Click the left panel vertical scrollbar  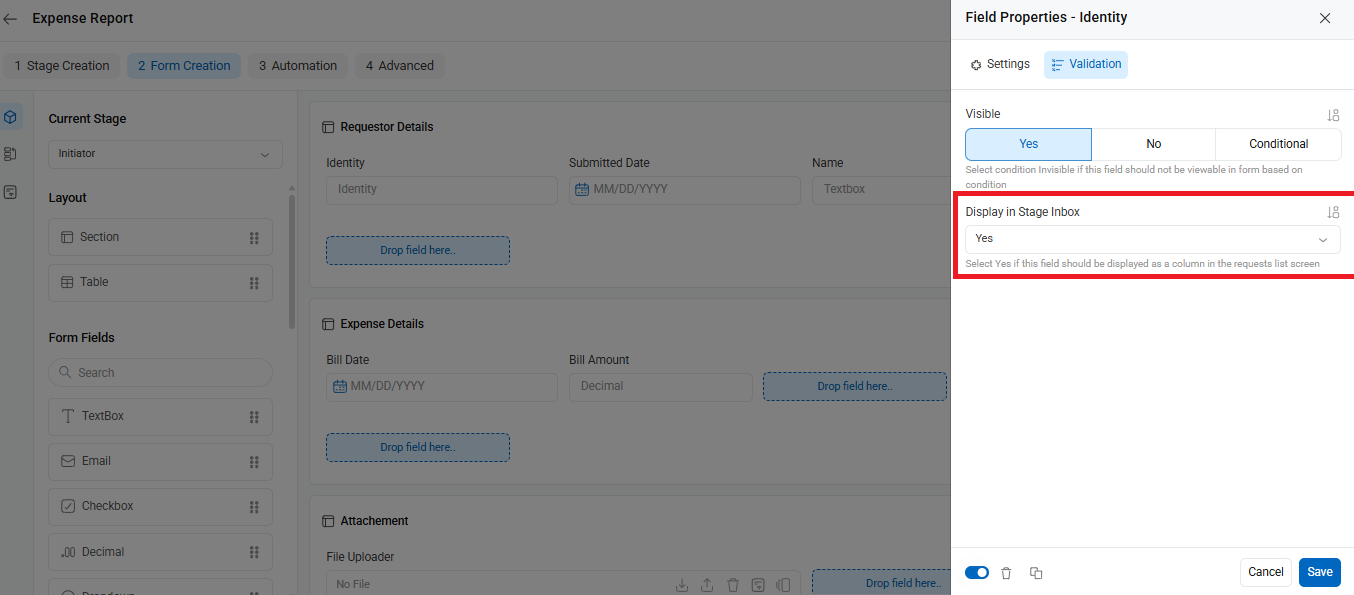[292, 262]
